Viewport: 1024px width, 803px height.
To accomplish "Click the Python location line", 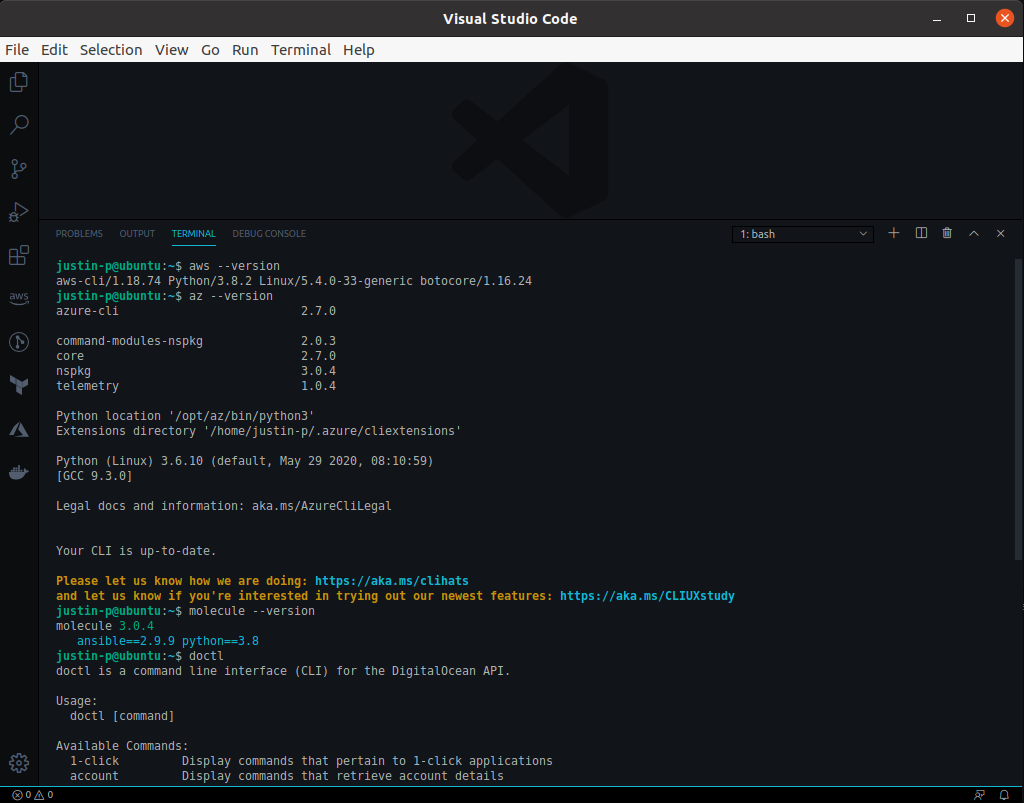I will click(x=185, y=416).
